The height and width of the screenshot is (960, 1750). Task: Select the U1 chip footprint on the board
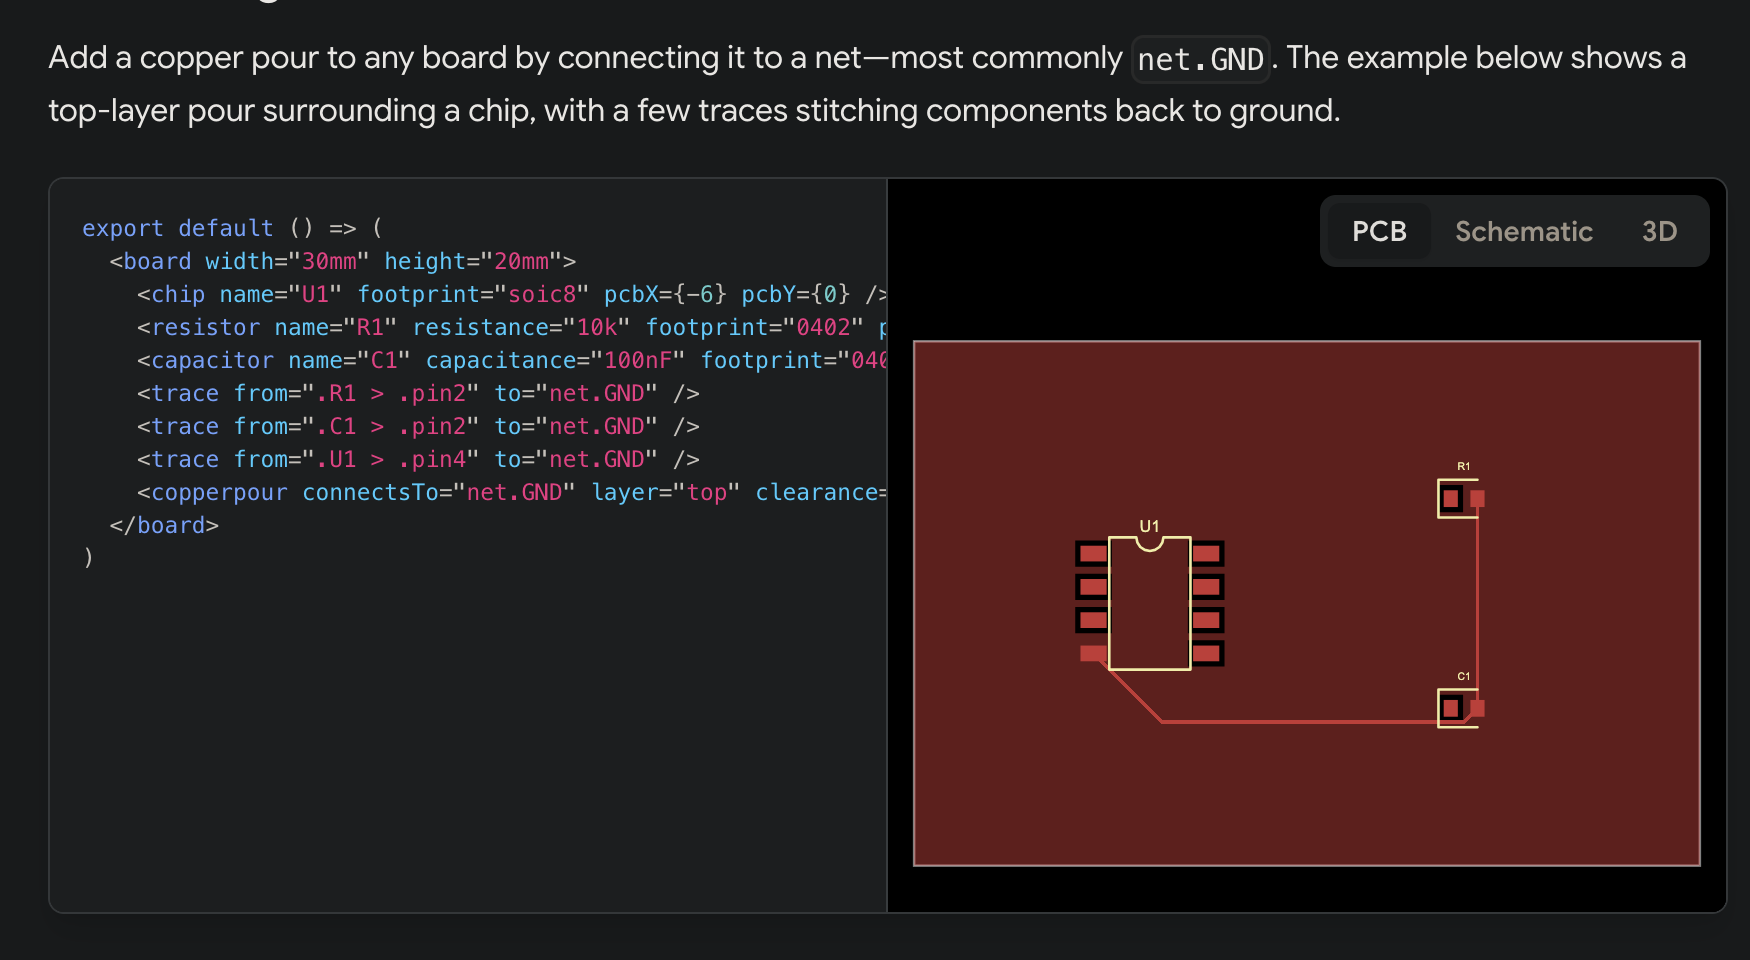[1150, 600]
